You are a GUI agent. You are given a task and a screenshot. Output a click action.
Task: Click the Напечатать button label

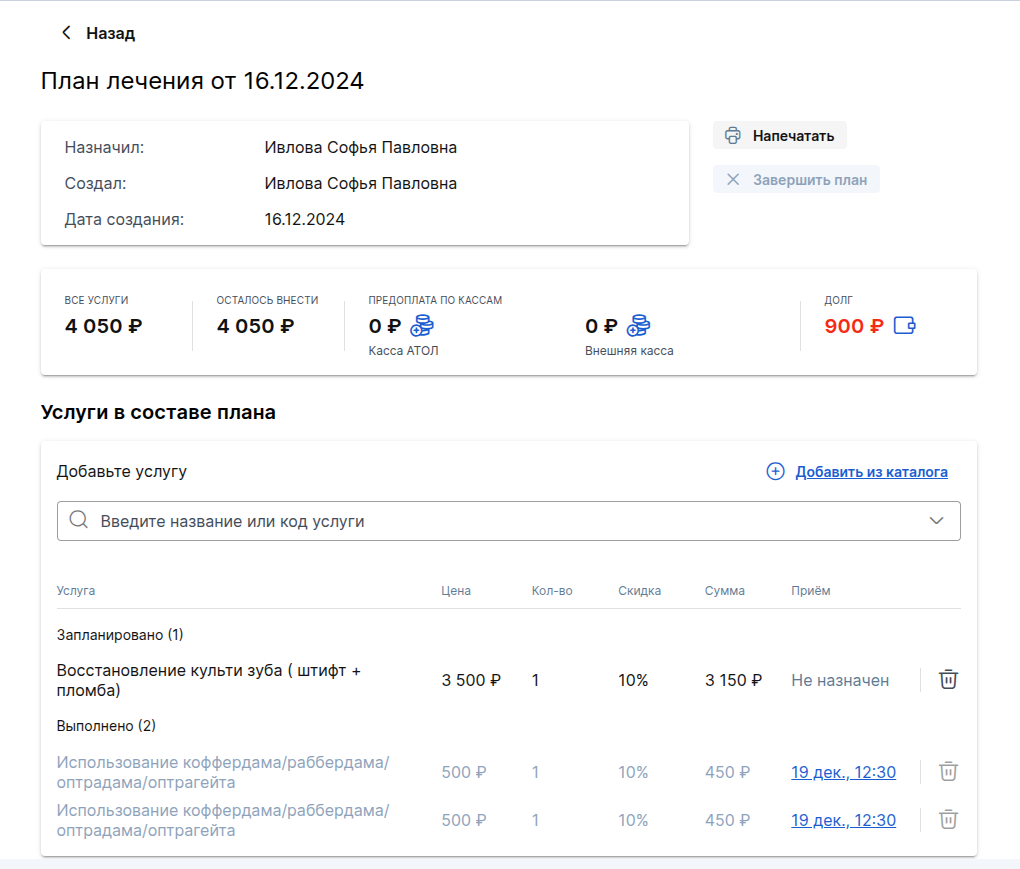[793, 136]
